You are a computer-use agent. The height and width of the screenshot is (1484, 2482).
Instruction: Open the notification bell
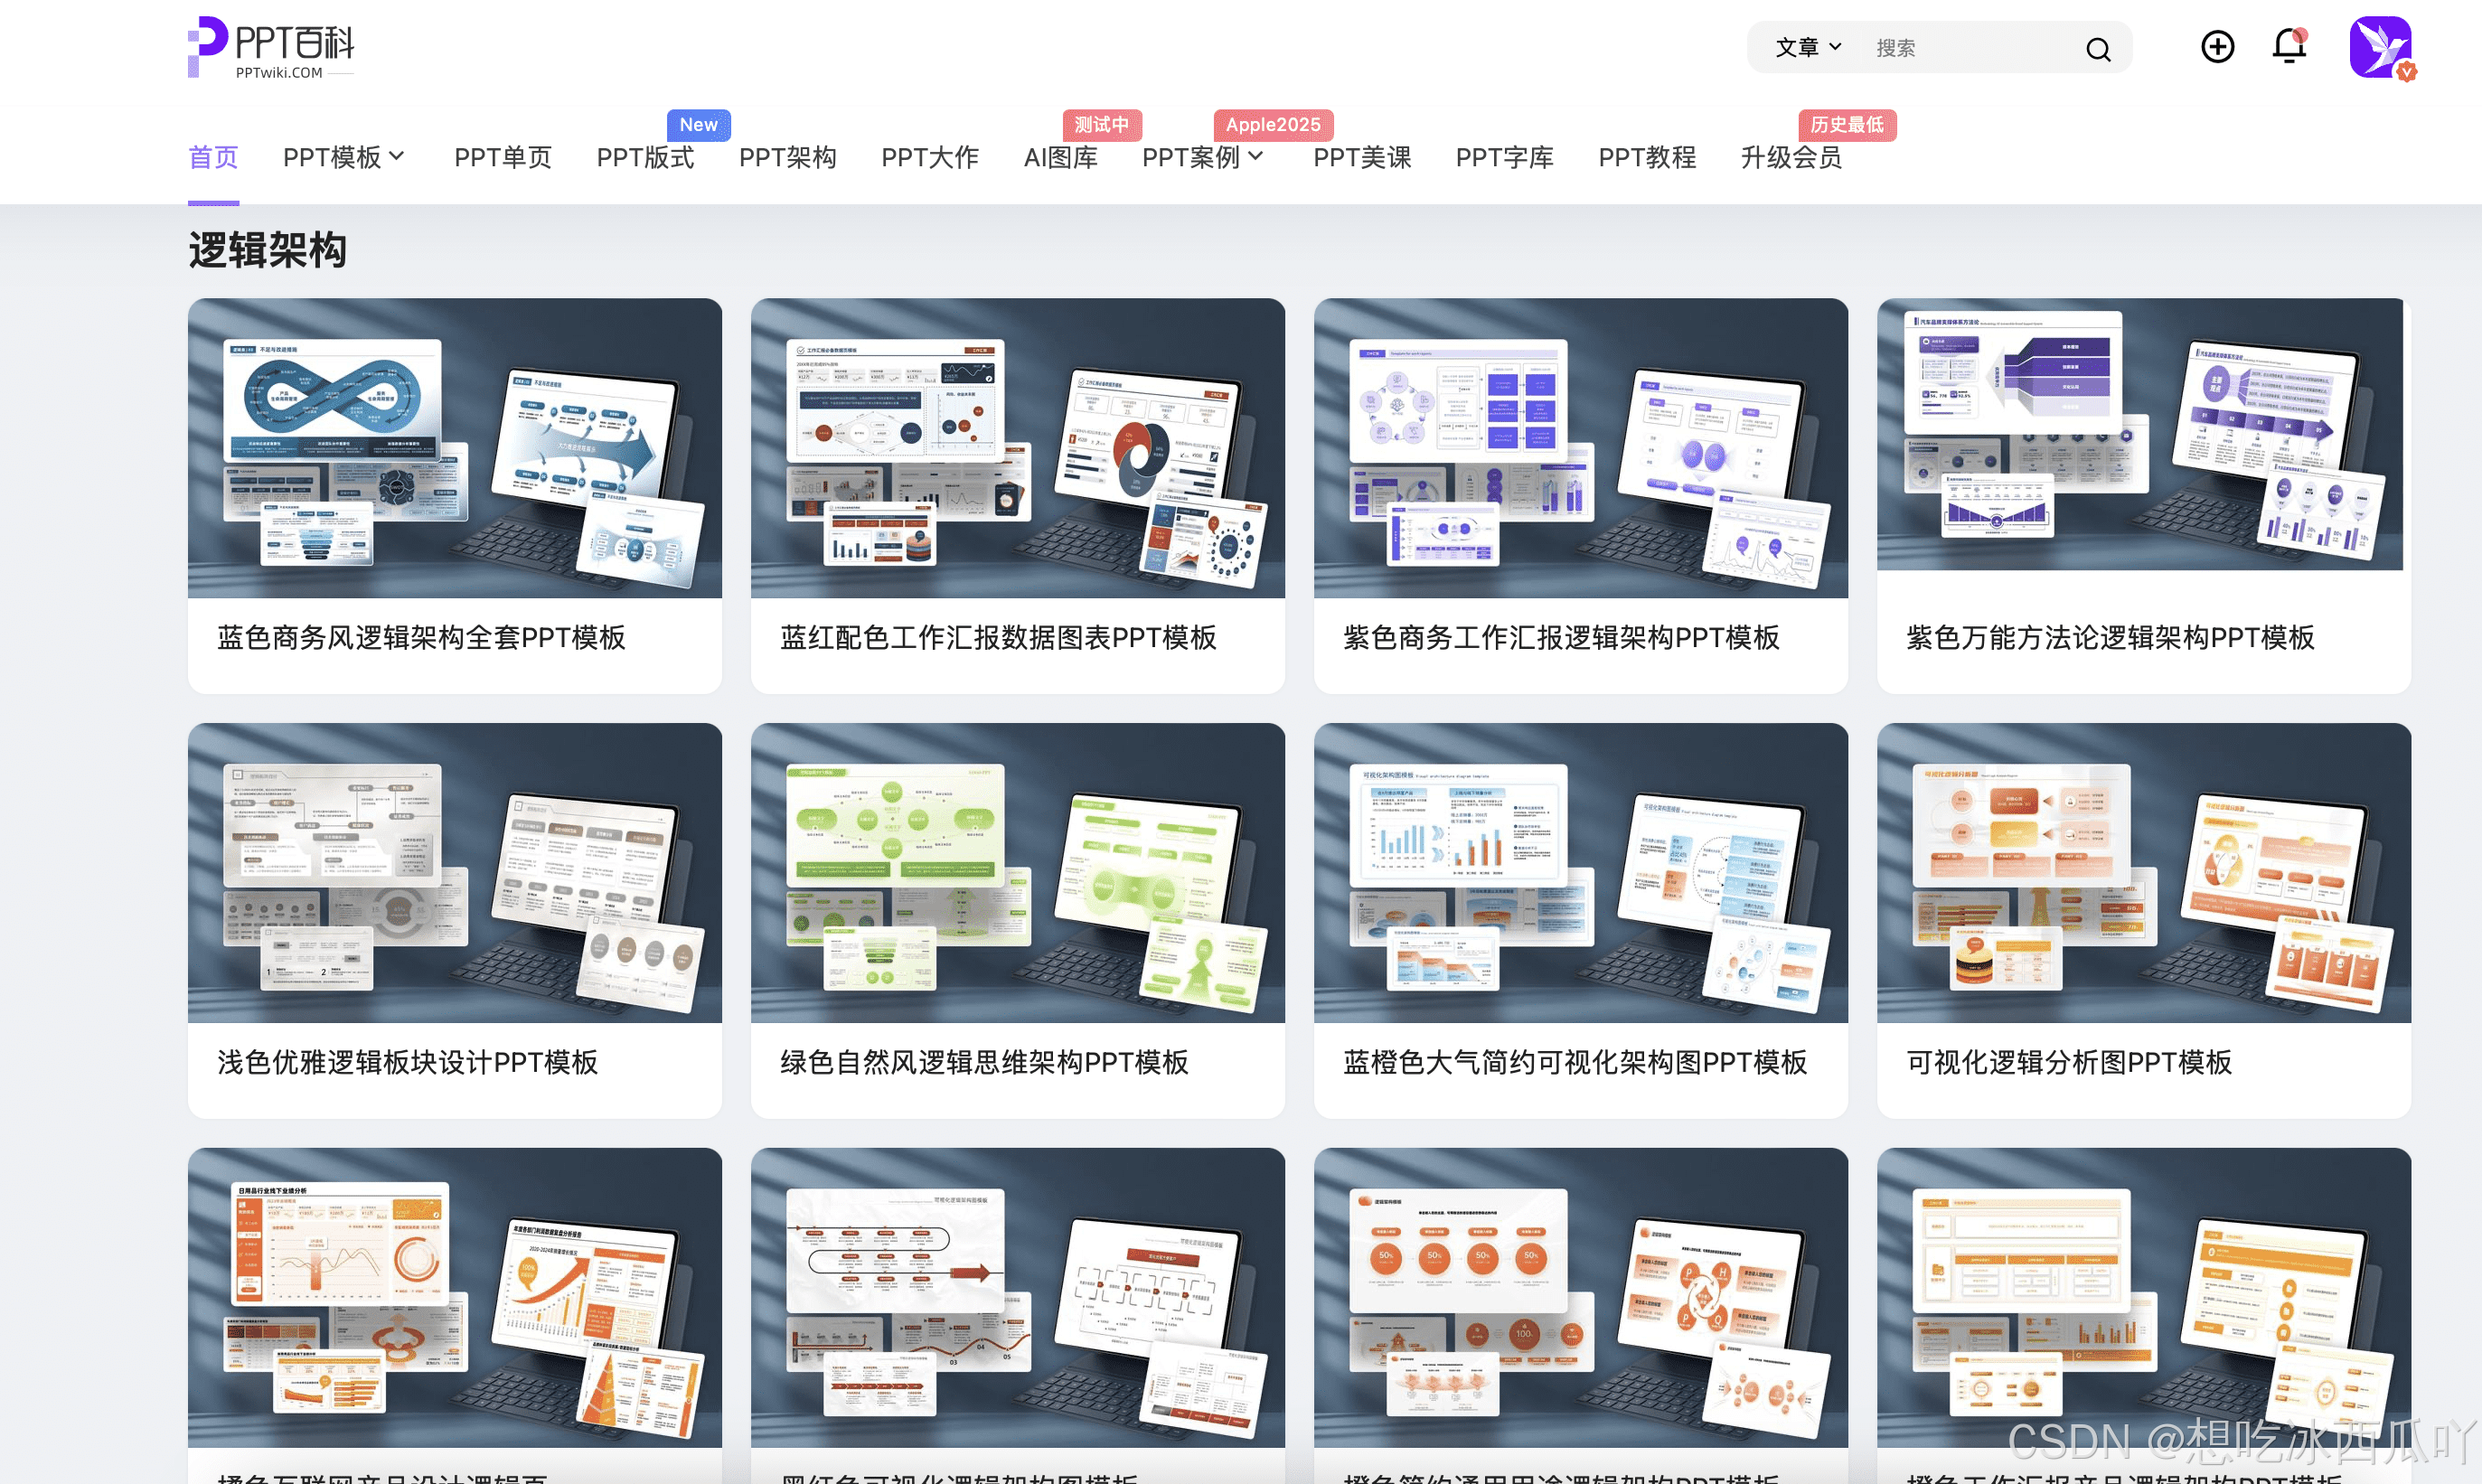[x=2288, y=47]
